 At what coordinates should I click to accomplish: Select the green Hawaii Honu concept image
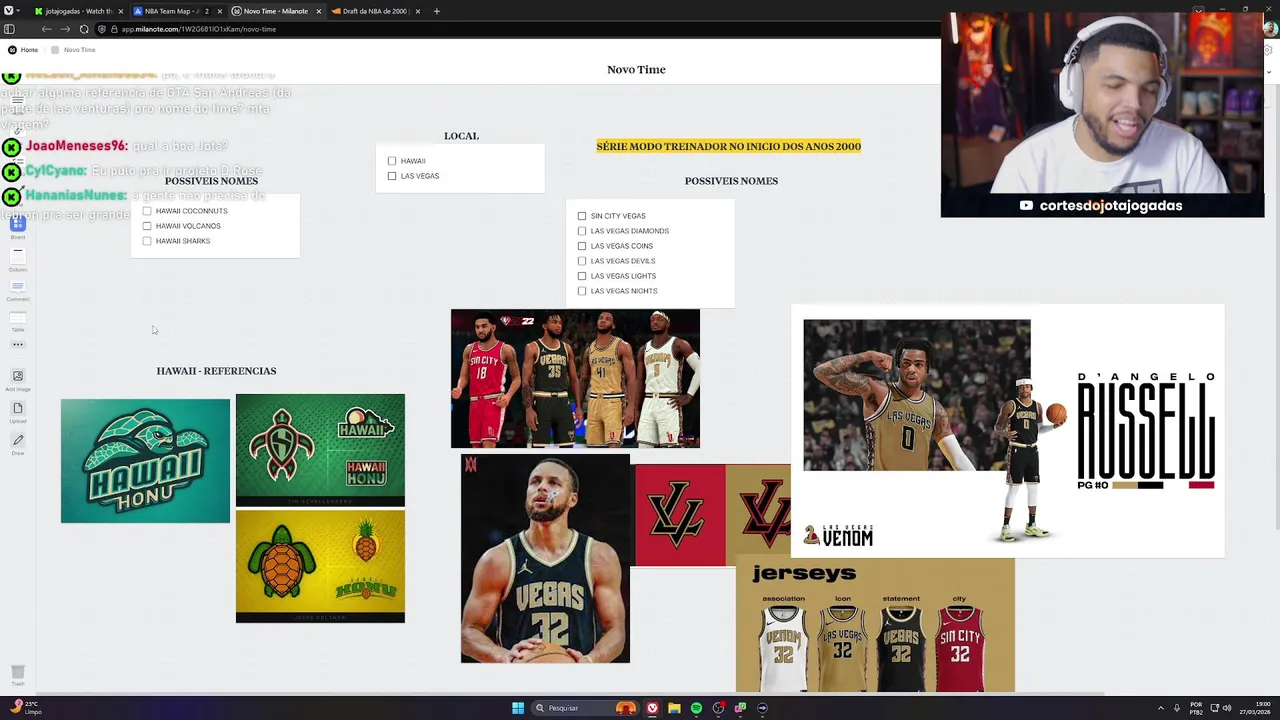coord(320,450)
